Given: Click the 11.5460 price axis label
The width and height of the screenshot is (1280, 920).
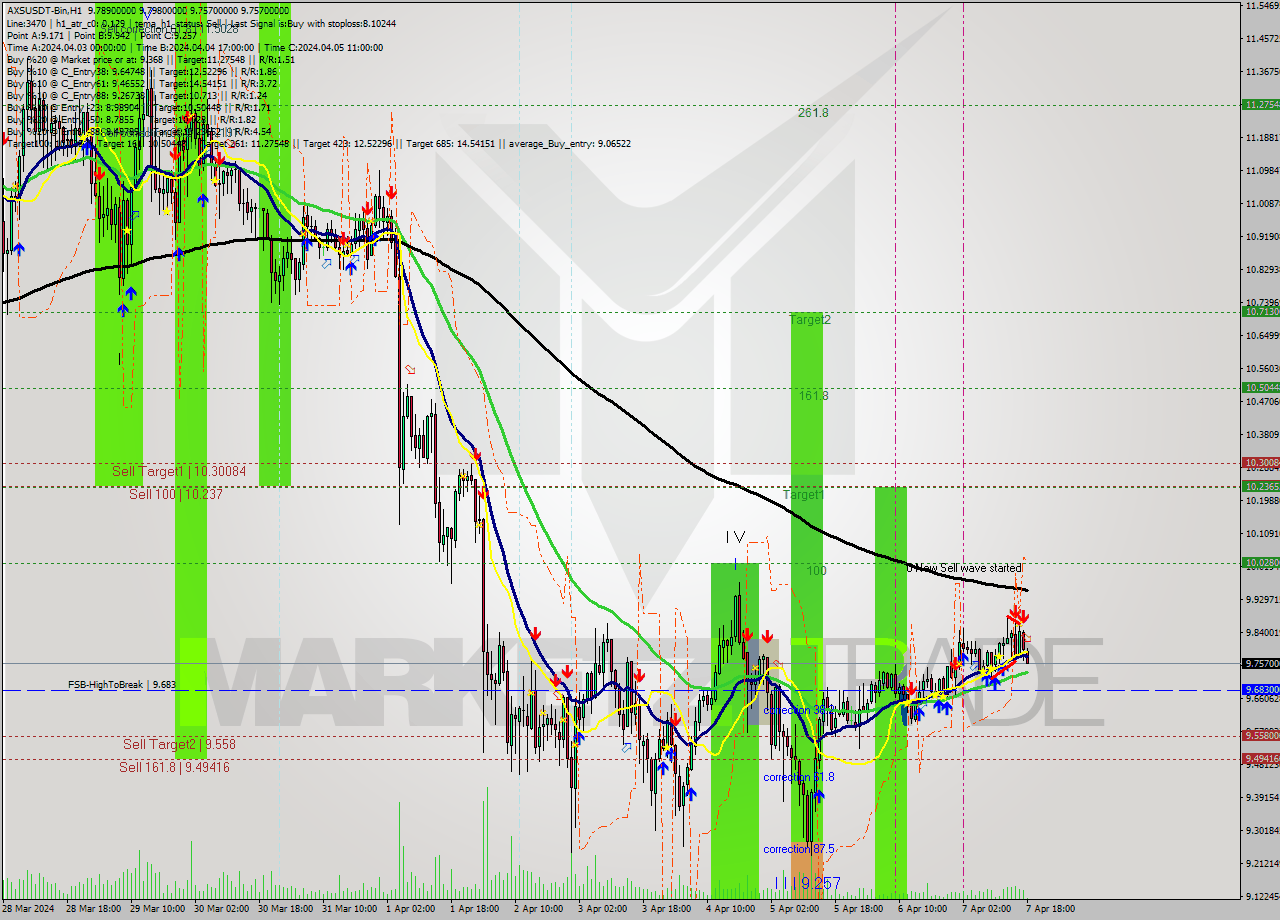Looking at the screenshot, I should (x=1262, y=6).
